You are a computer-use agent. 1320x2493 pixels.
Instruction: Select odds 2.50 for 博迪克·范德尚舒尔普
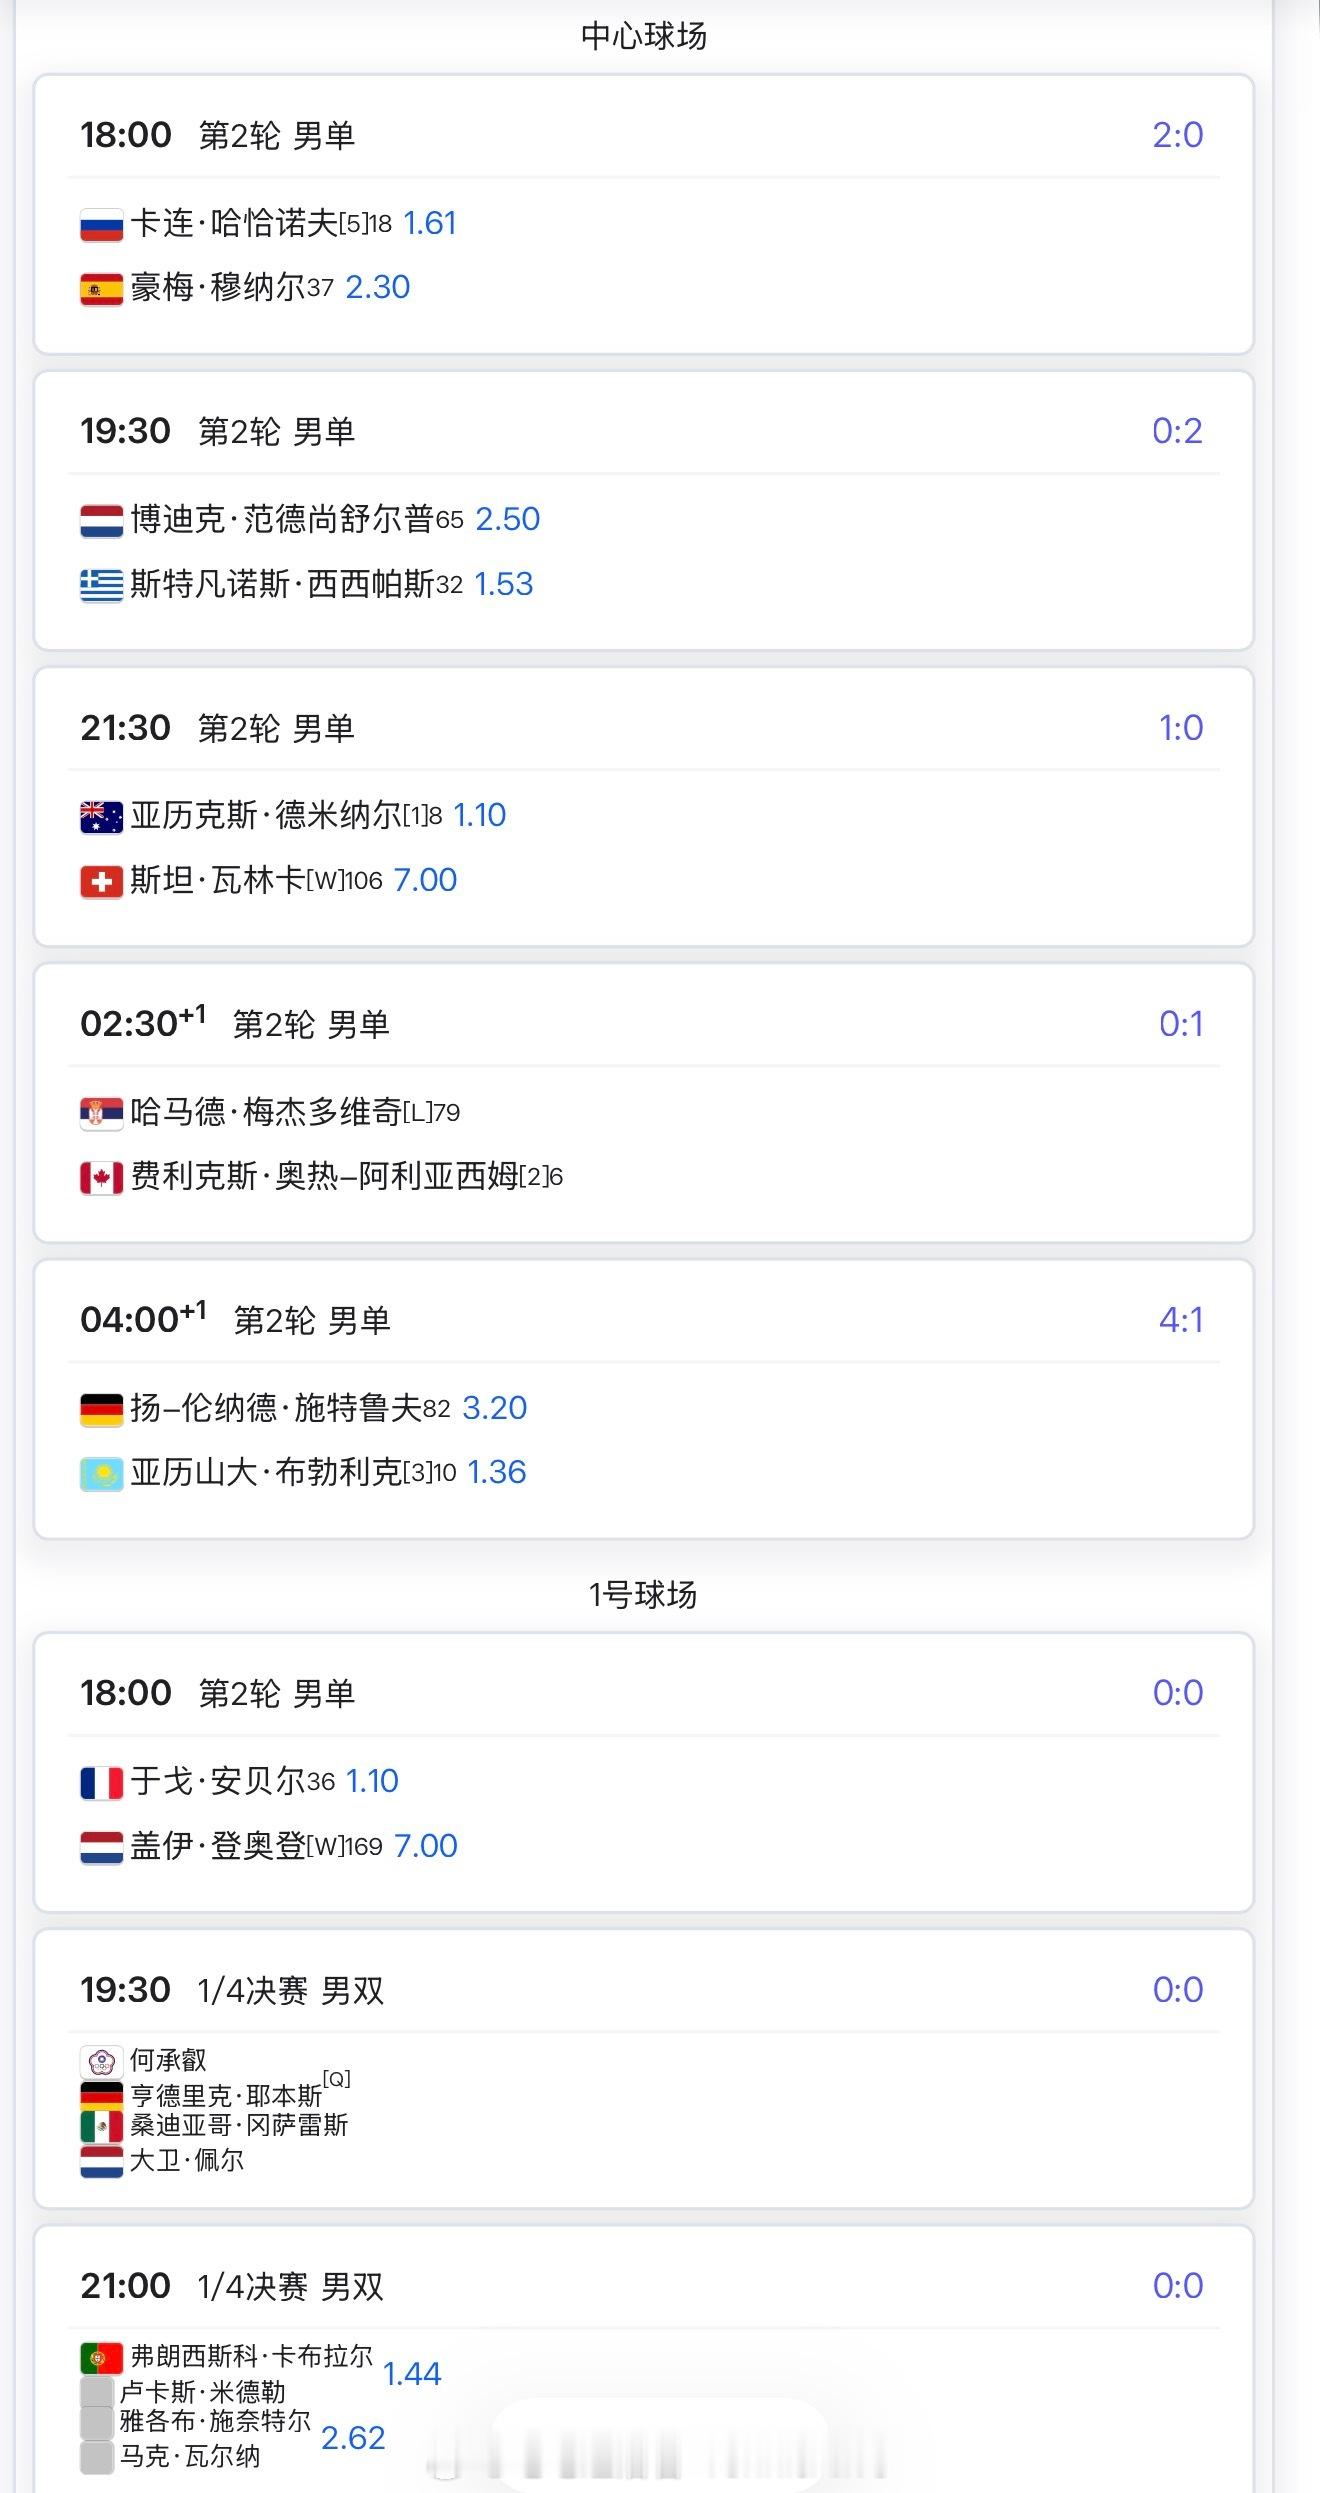[x=508, y=519]
